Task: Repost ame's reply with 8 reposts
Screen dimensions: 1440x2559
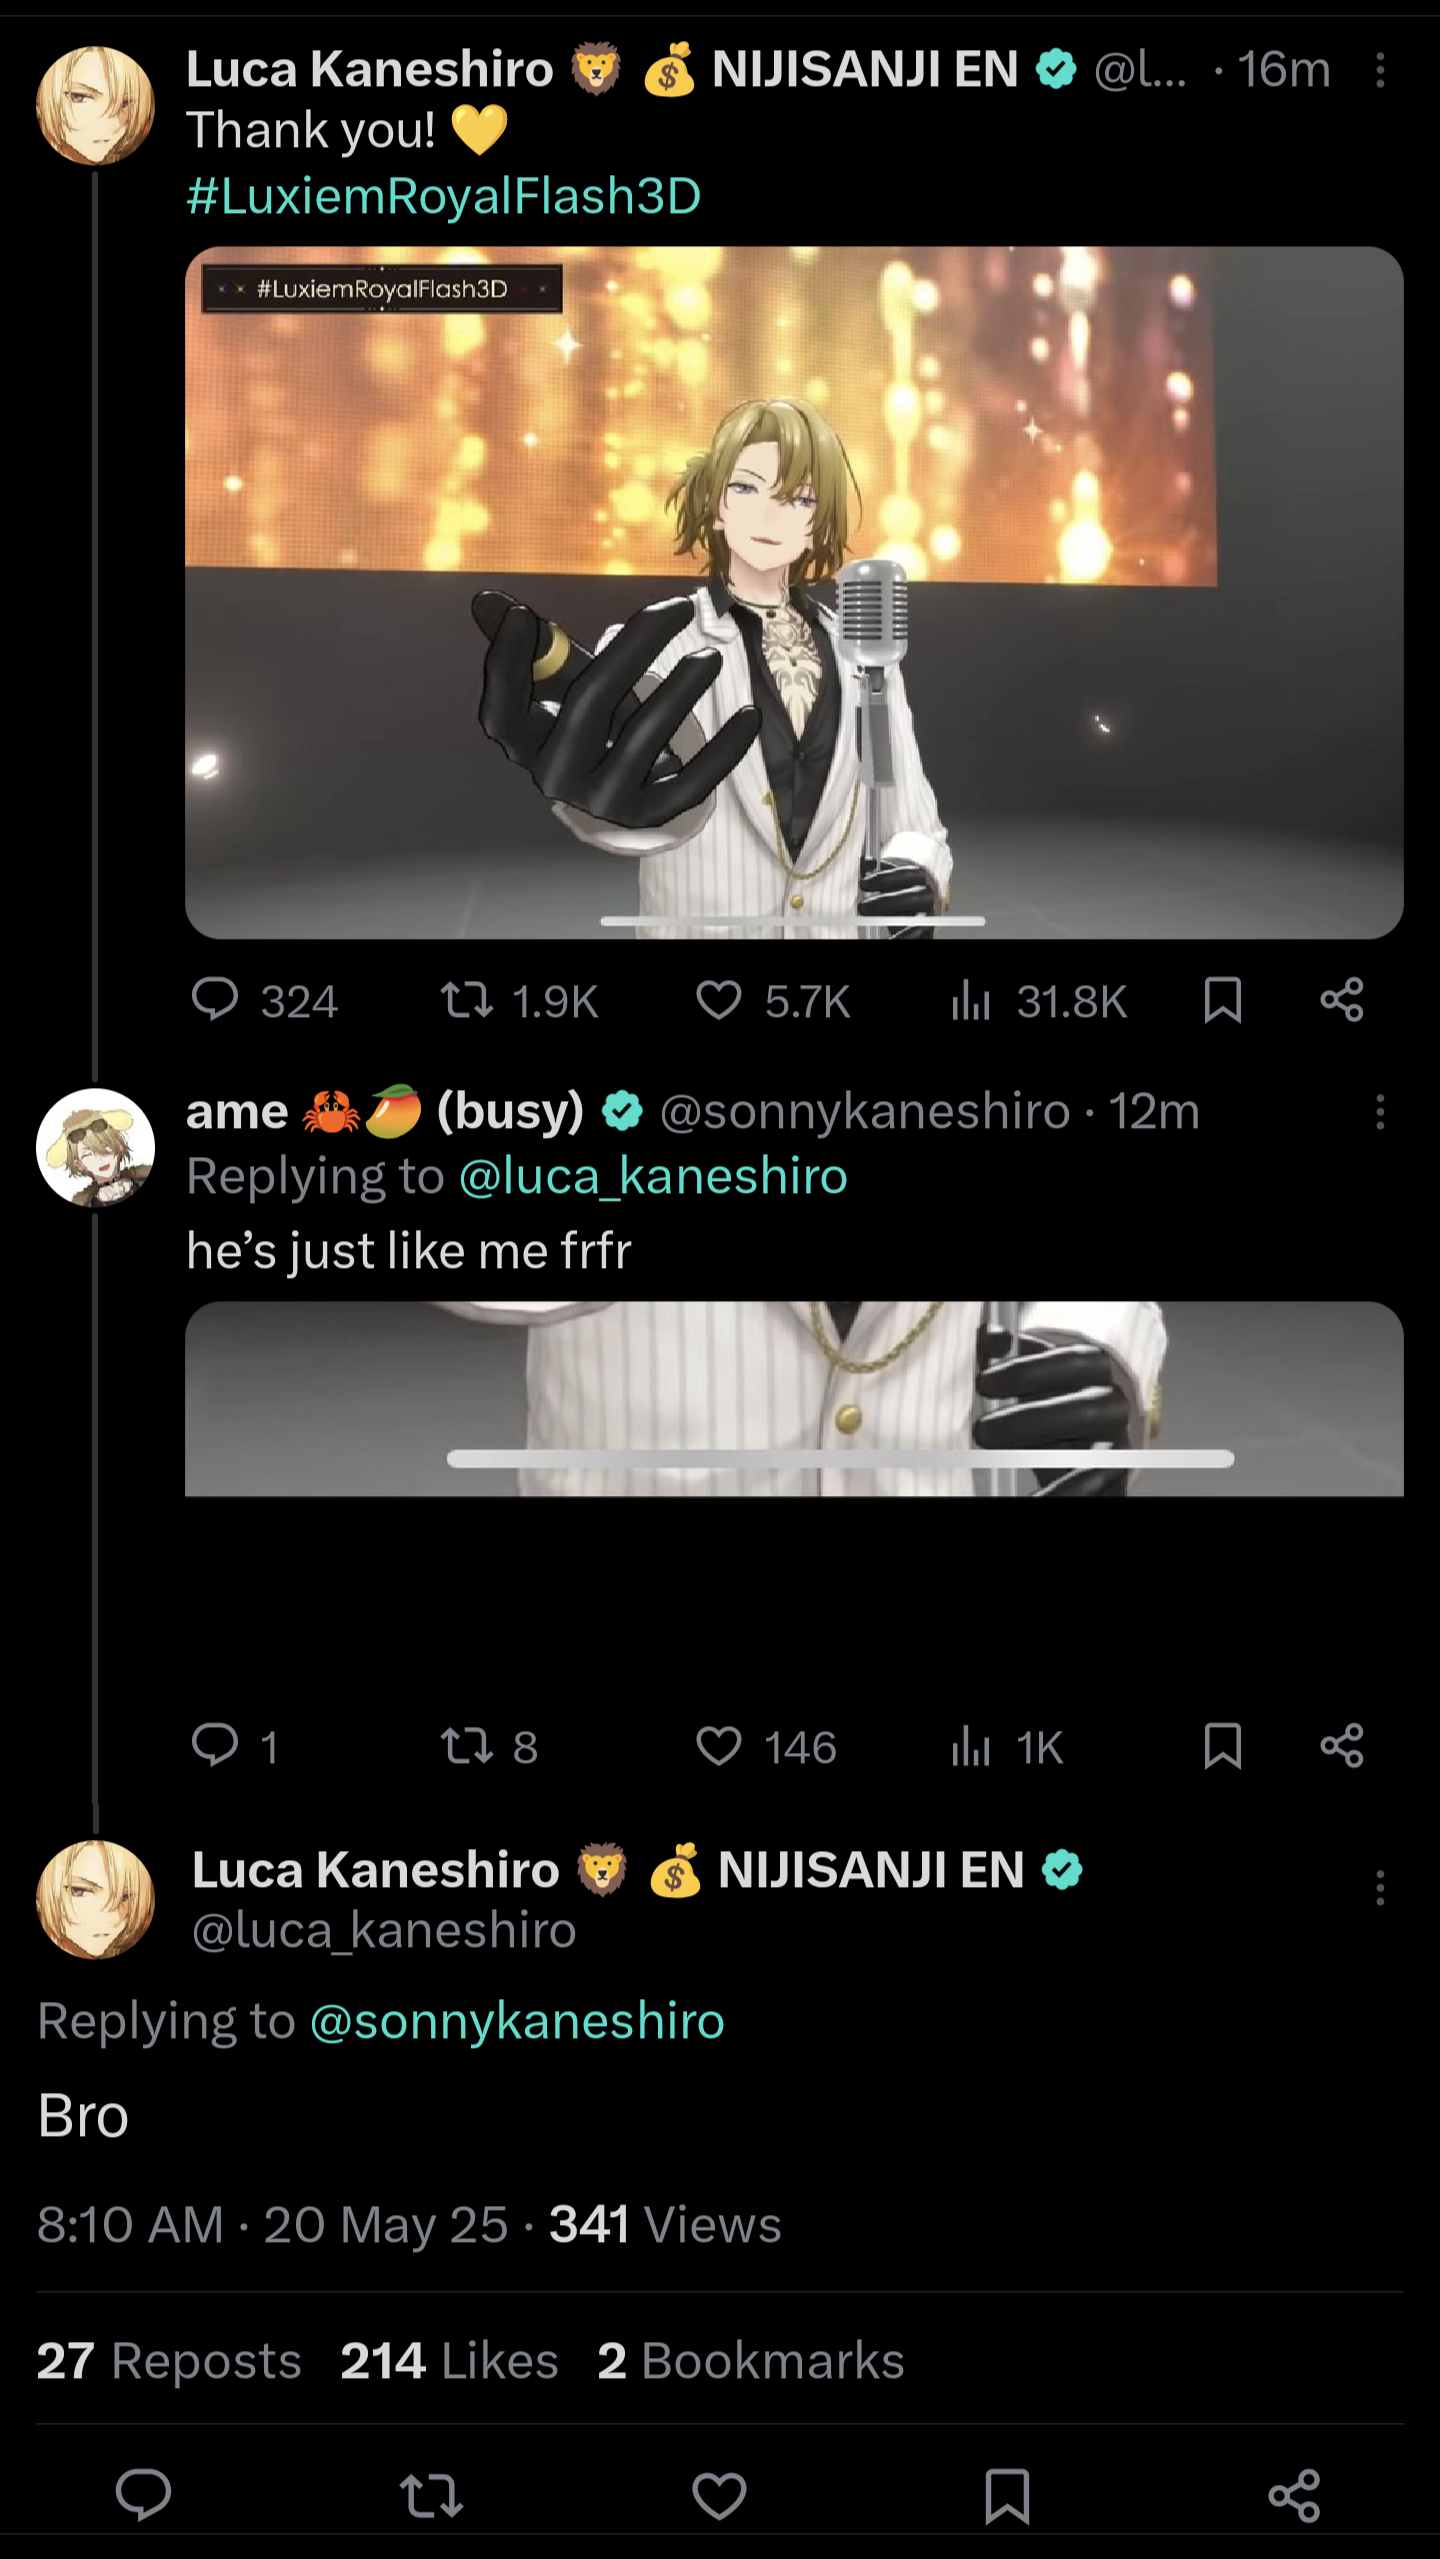Action: tap(467, 1746)
